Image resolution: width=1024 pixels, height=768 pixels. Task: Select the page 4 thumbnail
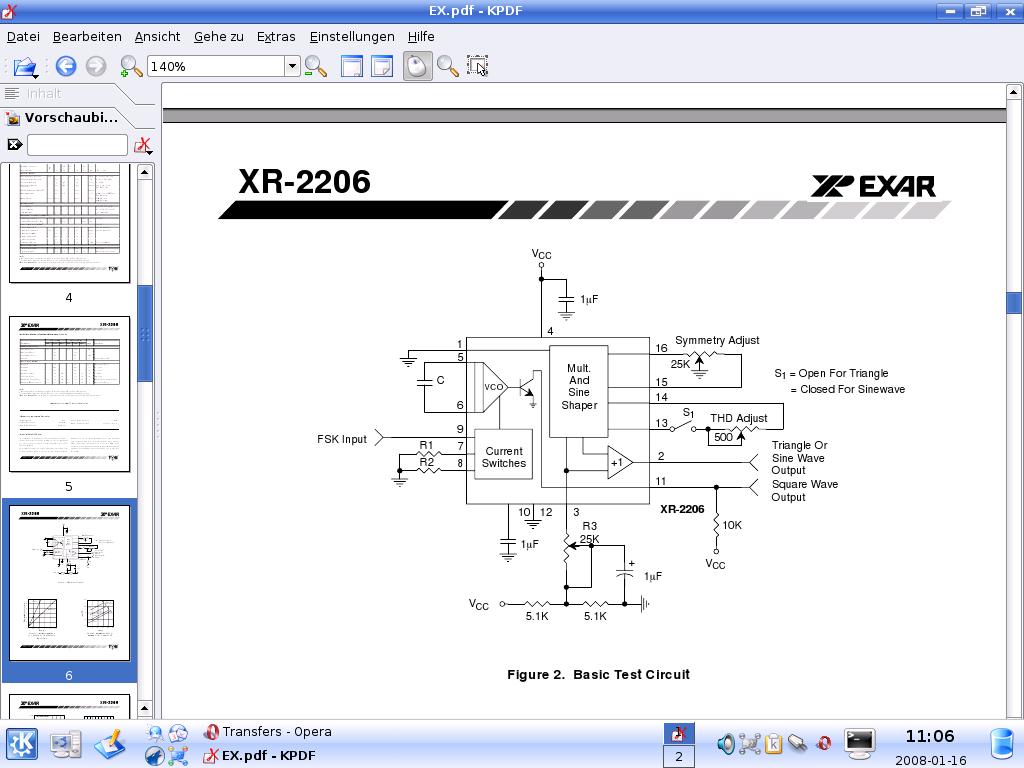tap(69, 222)
